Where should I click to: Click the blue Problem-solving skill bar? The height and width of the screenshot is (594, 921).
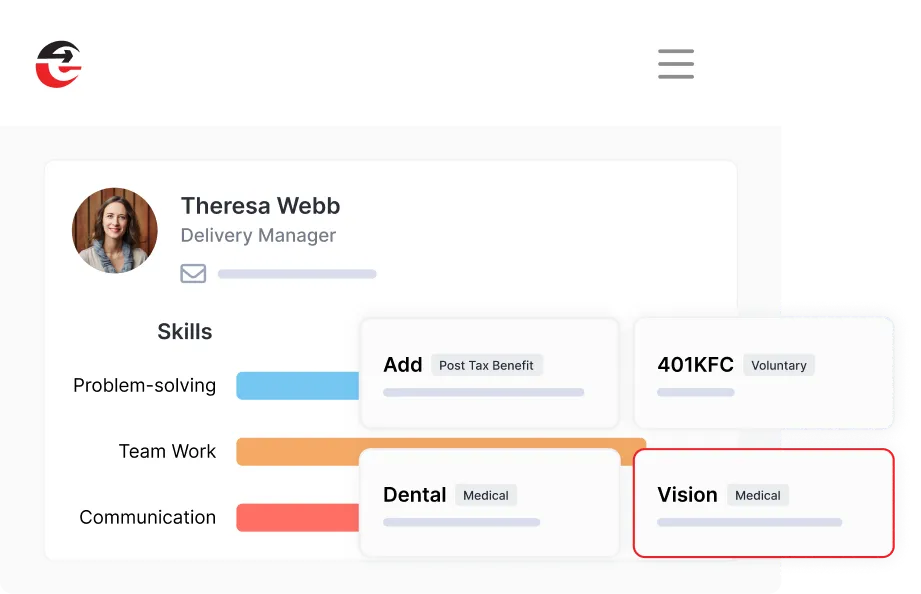[298, 386]
